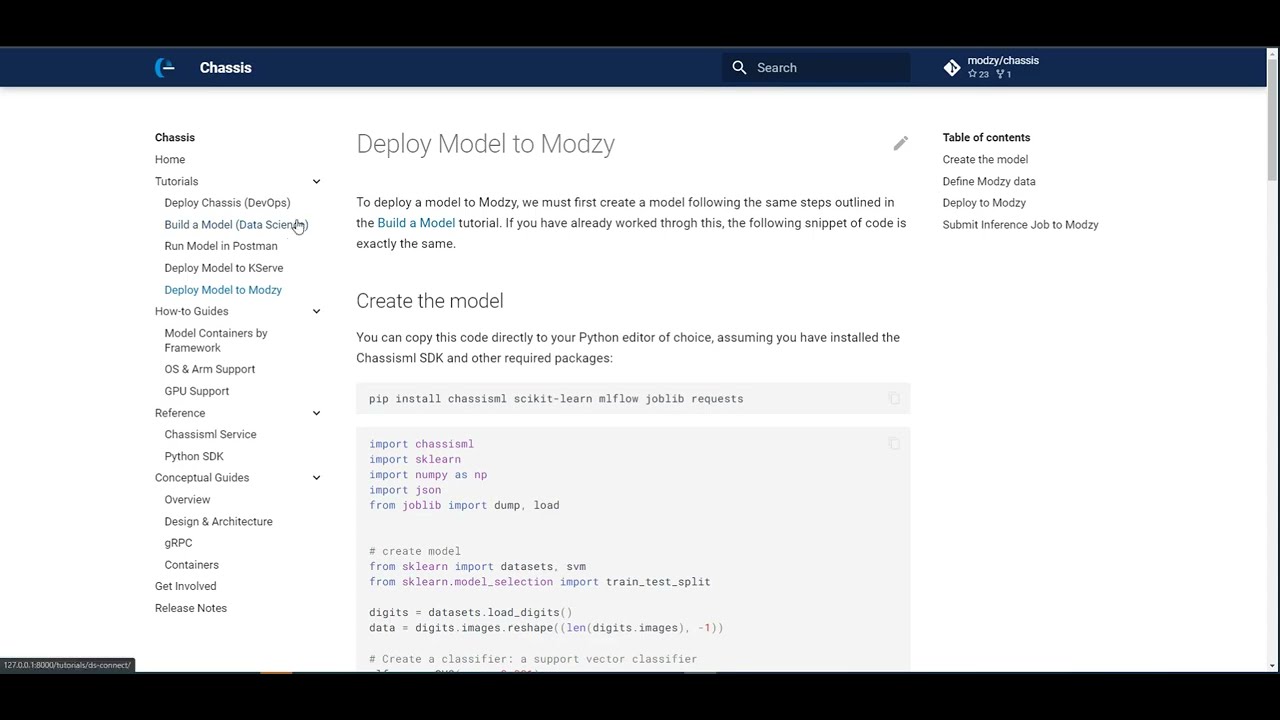Select Deploy Model to Modzy in sidebar
This screenshot has width=1280, height=720.
tap(223, 290)
